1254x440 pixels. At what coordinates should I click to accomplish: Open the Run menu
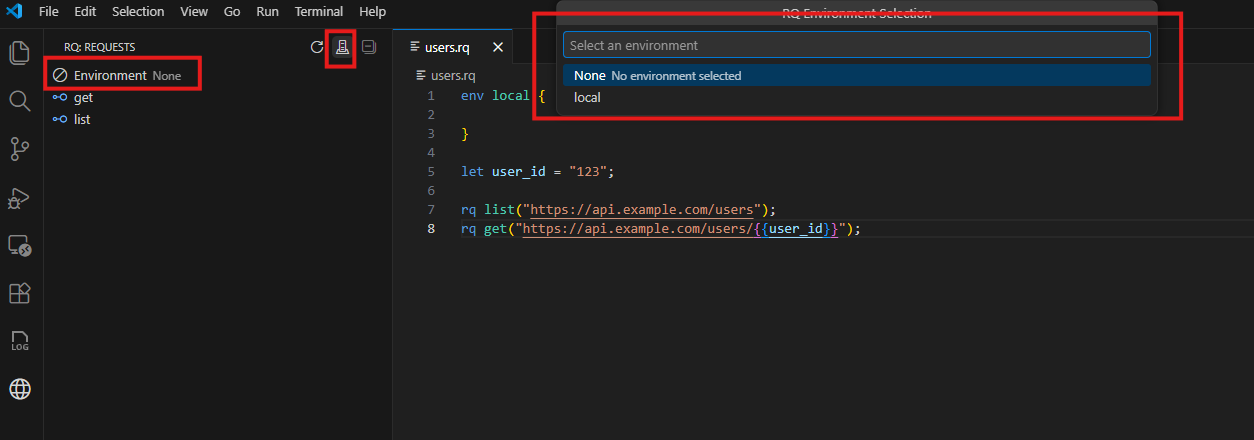point(267,11)
